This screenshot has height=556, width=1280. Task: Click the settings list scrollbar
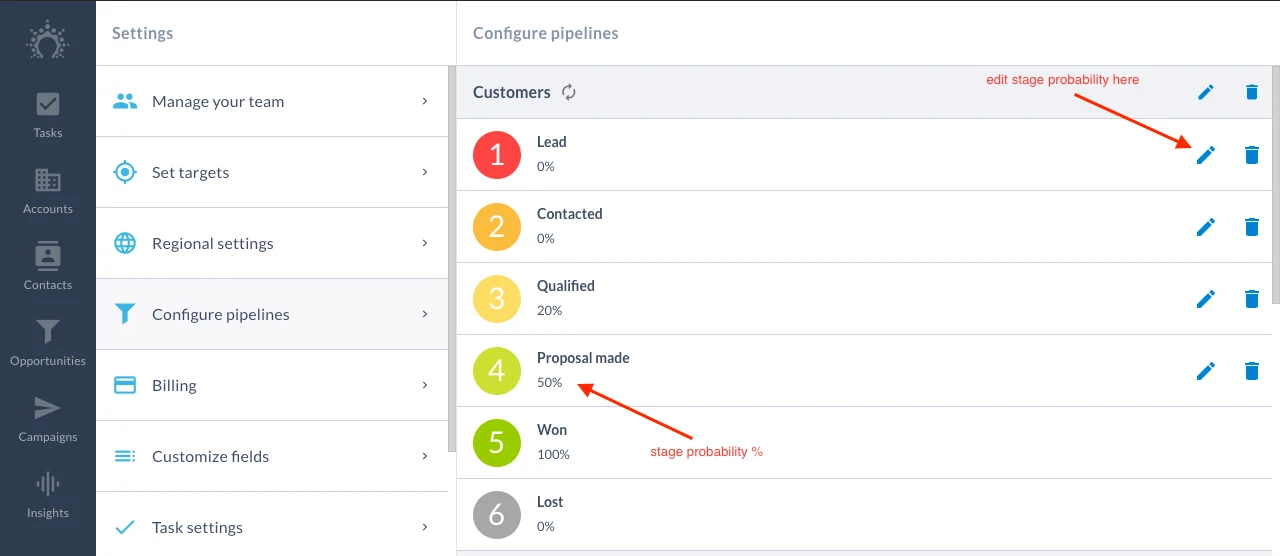click(452, 259)
